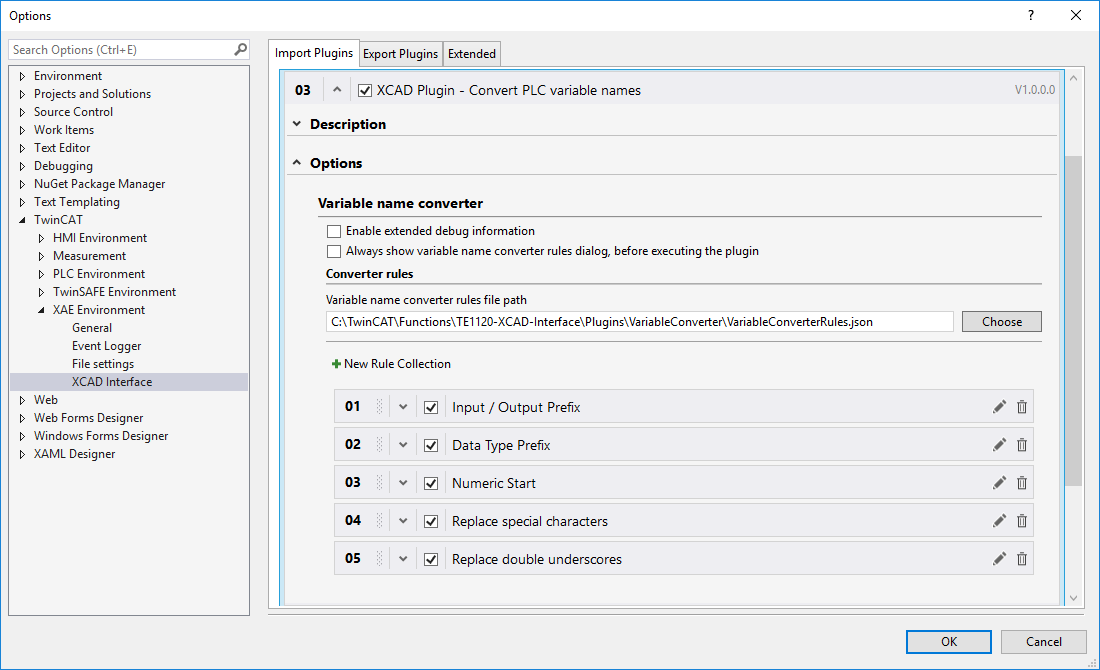Select Event Logger in the tree

click(x=107, y=346)
